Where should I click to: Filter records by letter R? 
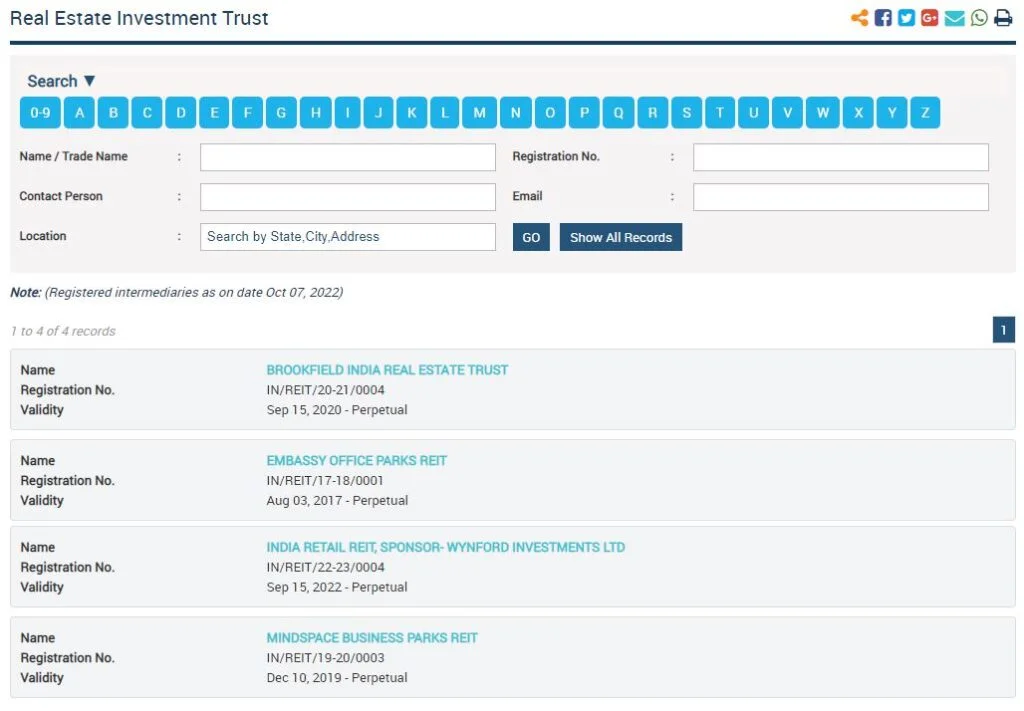pos(652,112)
